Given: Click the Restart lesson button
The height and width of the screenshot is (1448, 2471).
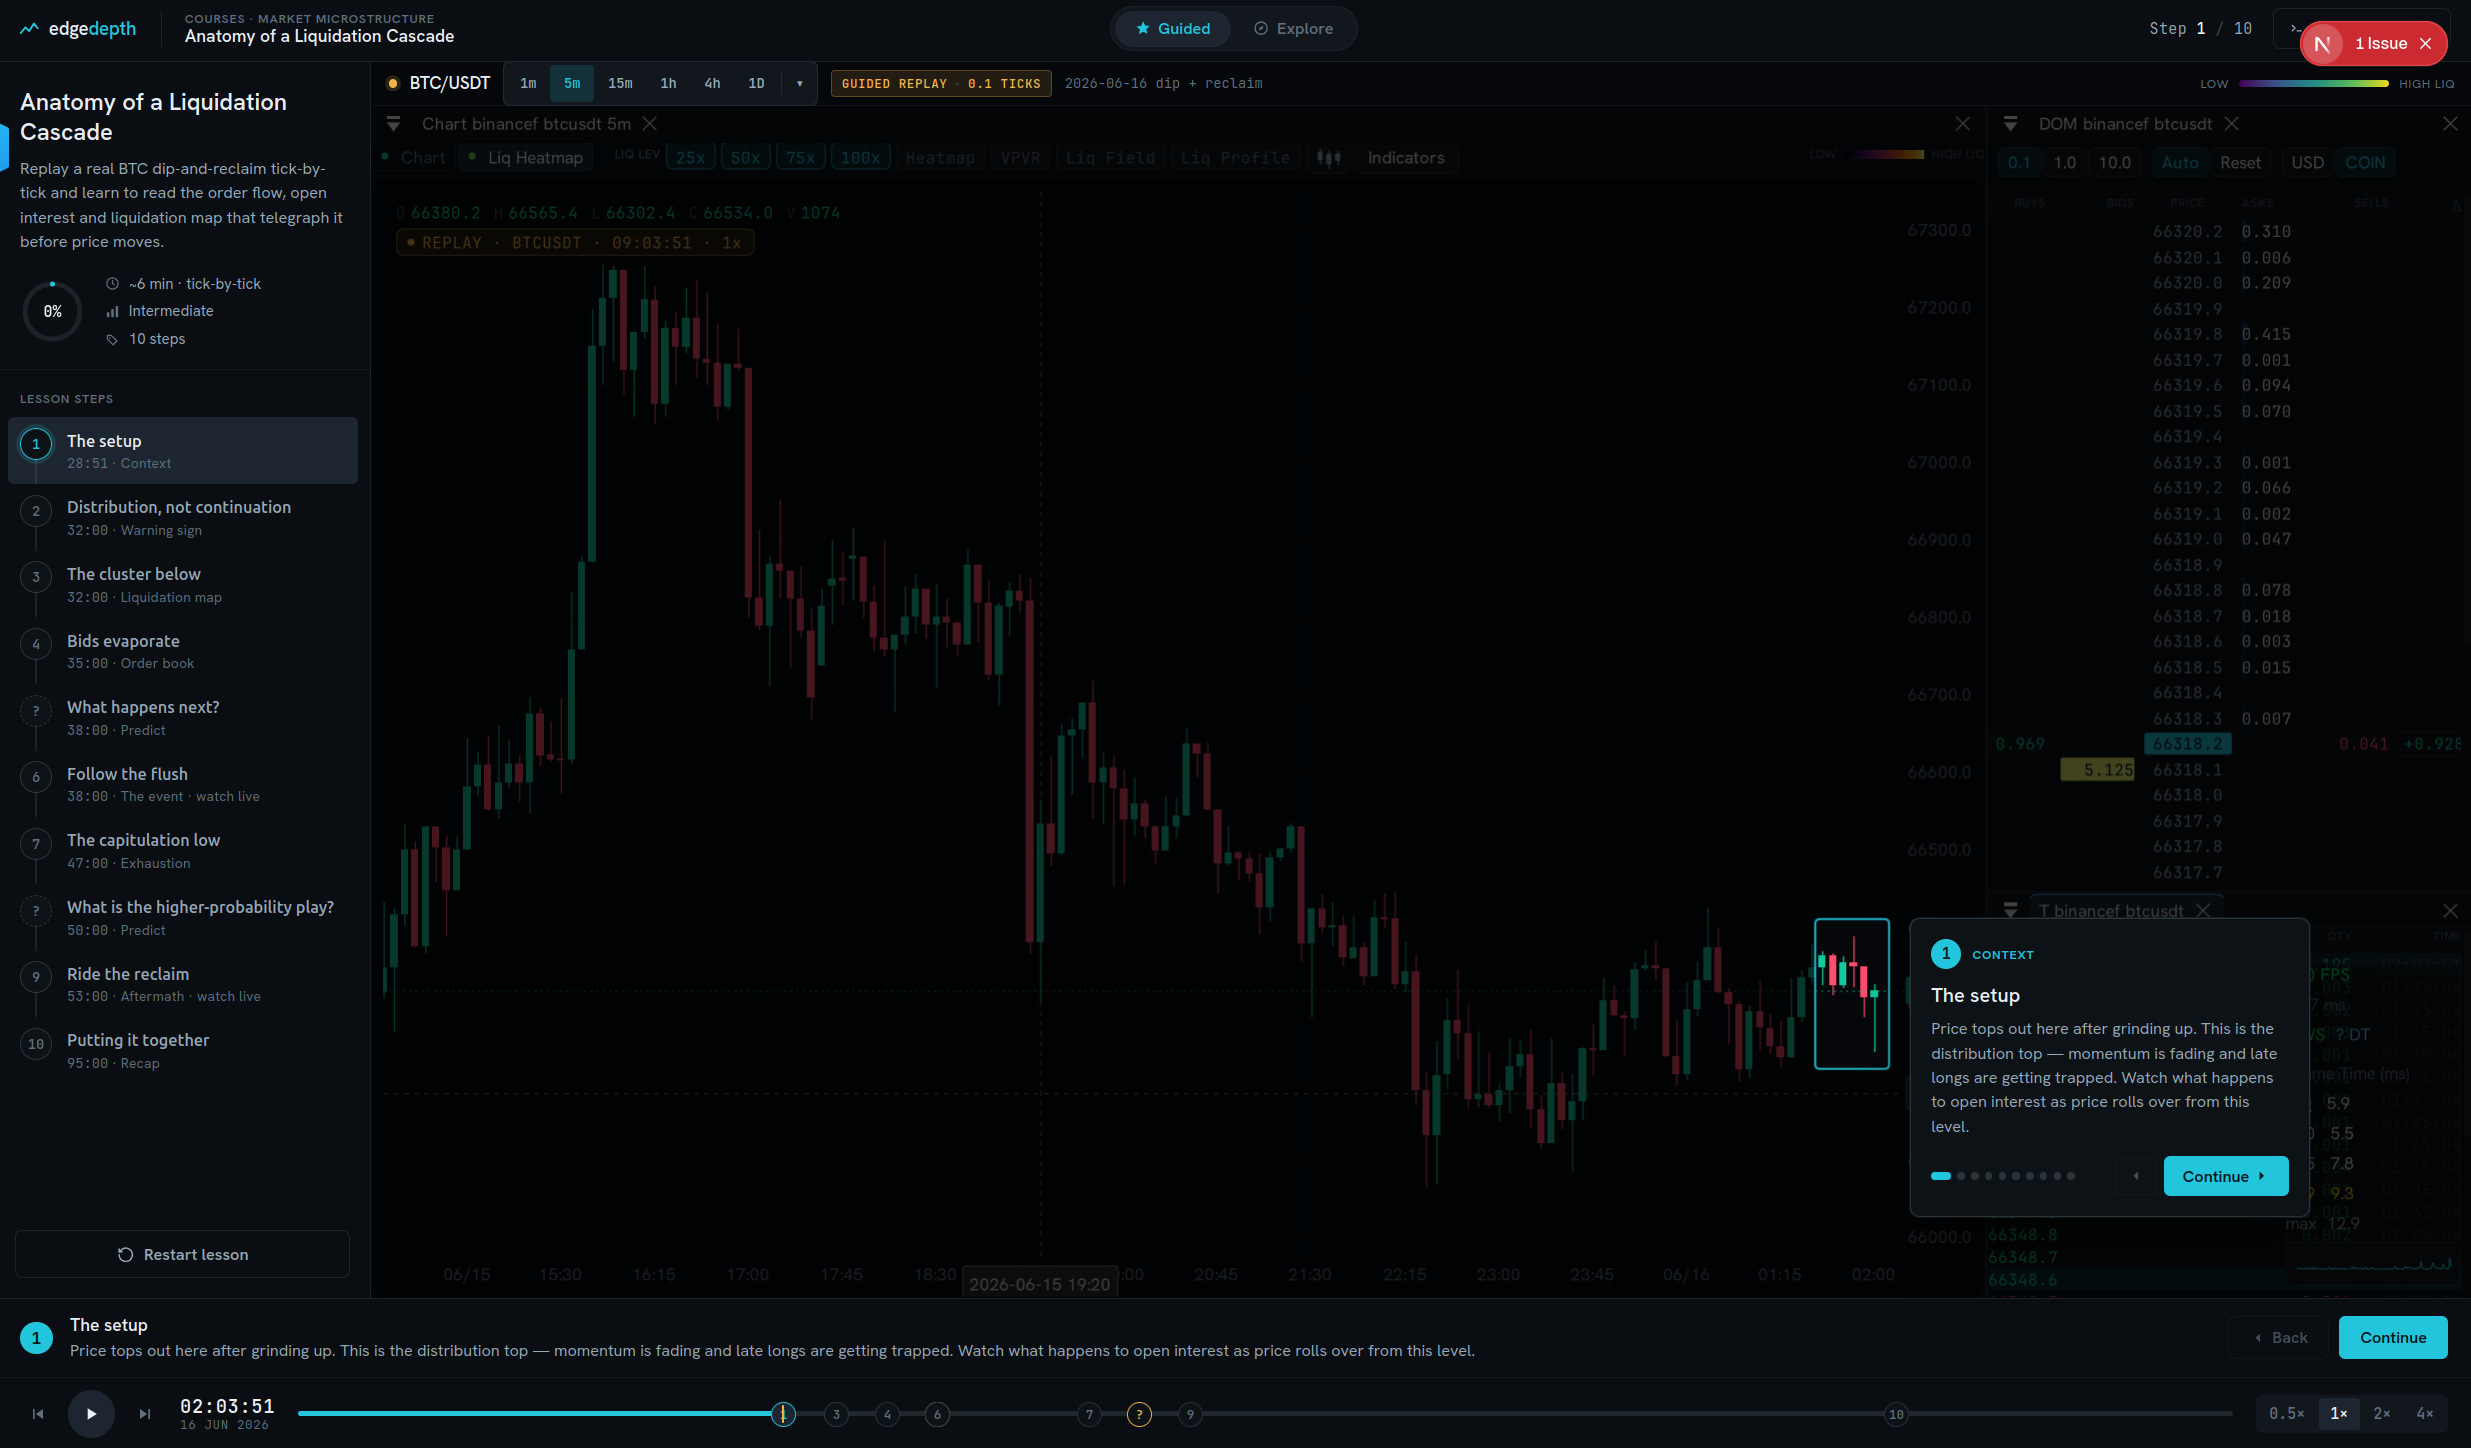Looking at the screenshot, I should point(182,1254).
